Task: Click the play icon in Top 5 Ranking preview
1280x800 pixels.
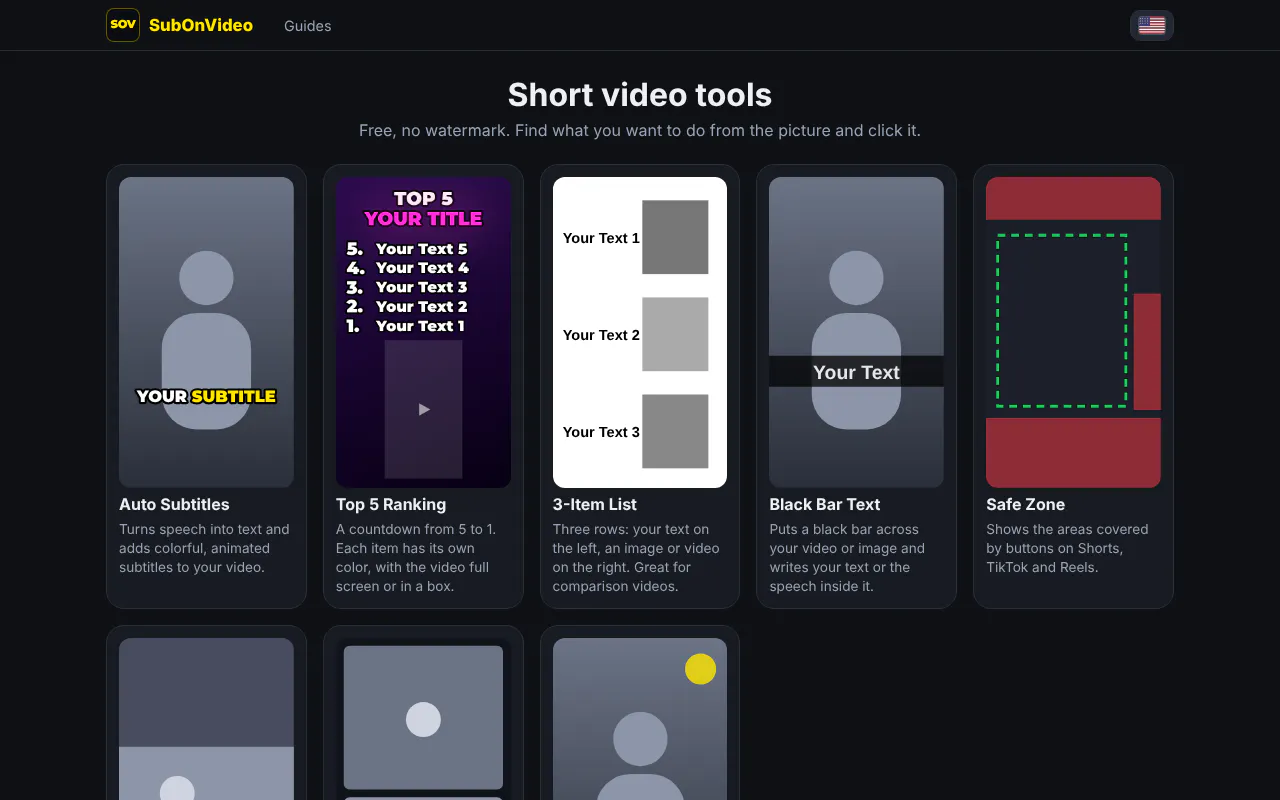Action: tap(424, 409)
